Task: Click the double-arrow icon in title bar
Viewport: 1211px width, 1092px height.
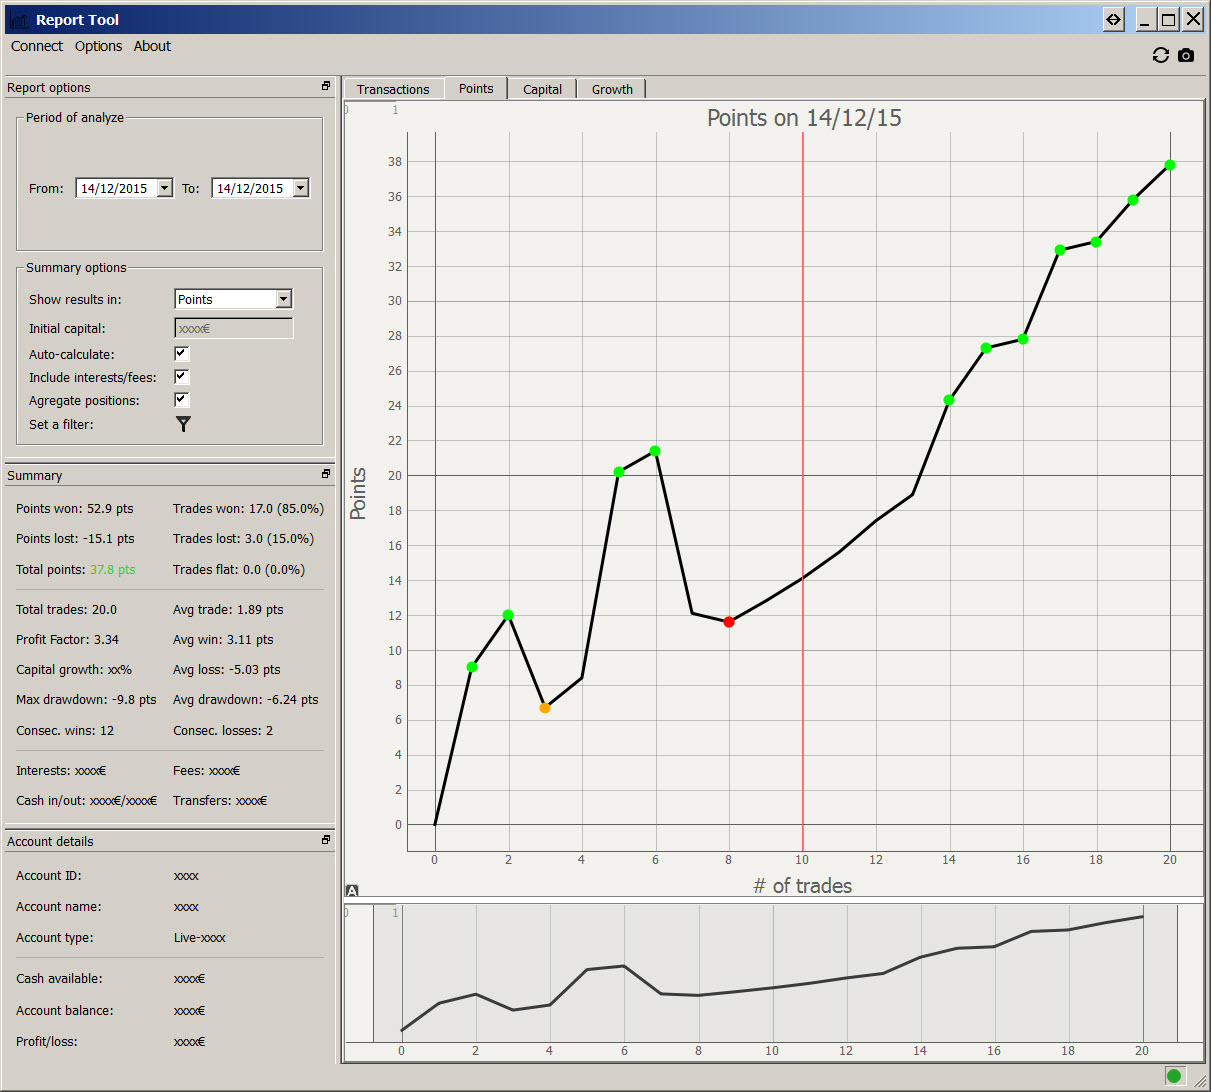Action: 1113,19
